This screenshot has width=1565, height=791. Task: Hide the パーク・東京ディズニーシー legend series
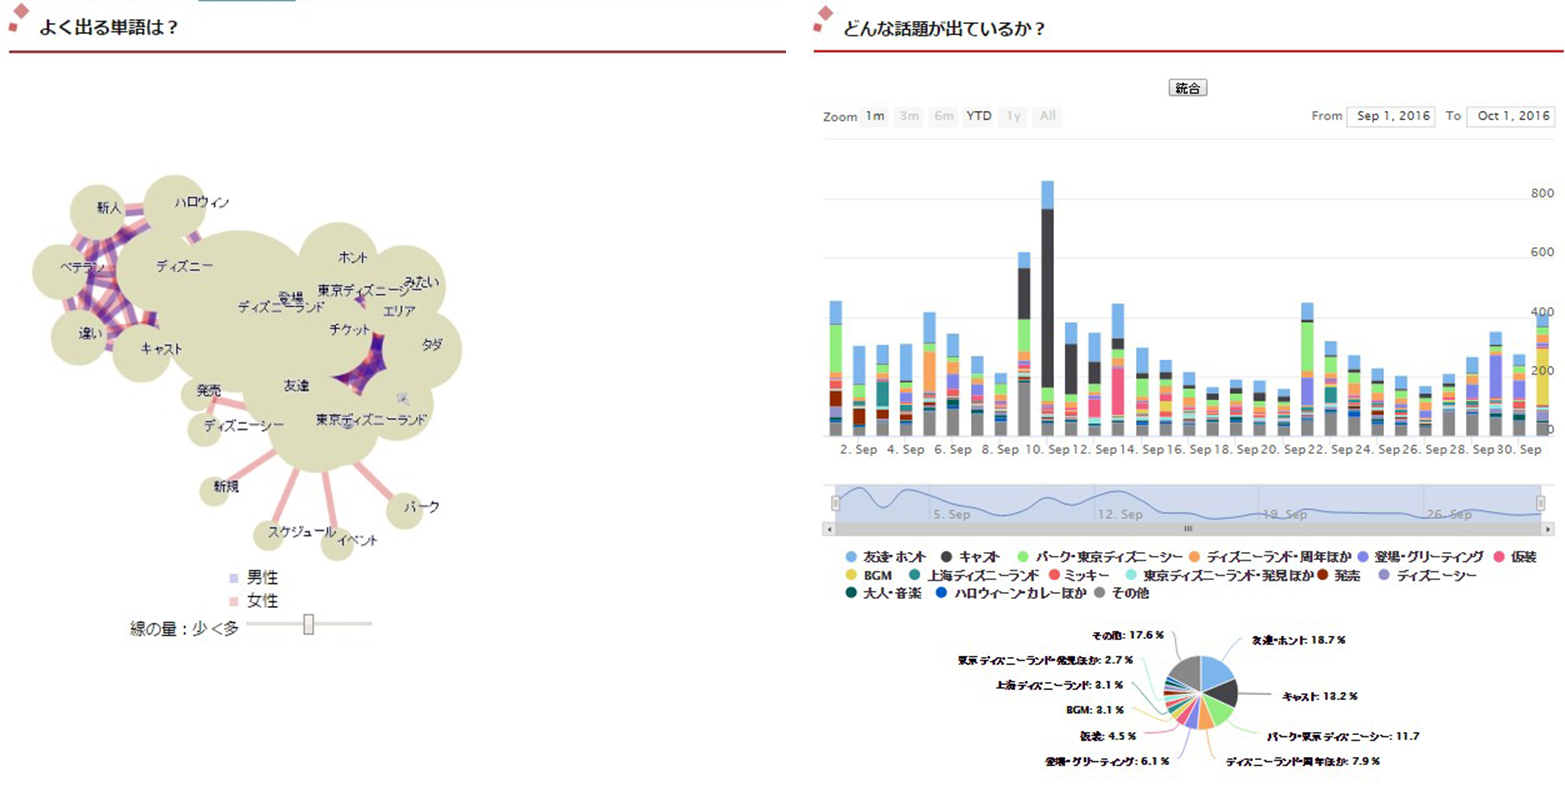click(1100, 556)
